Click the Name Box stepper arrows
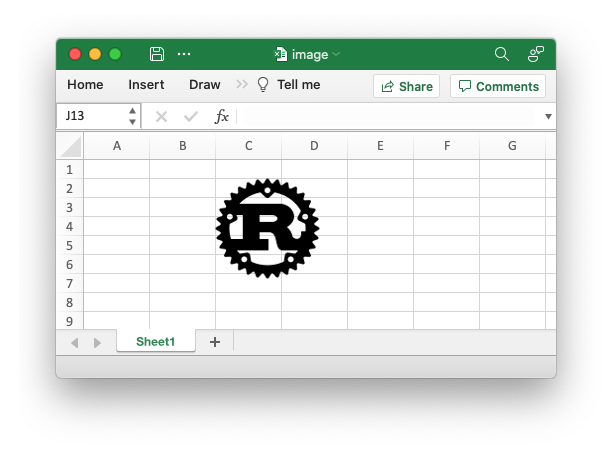612x452 pixels. 132,116
